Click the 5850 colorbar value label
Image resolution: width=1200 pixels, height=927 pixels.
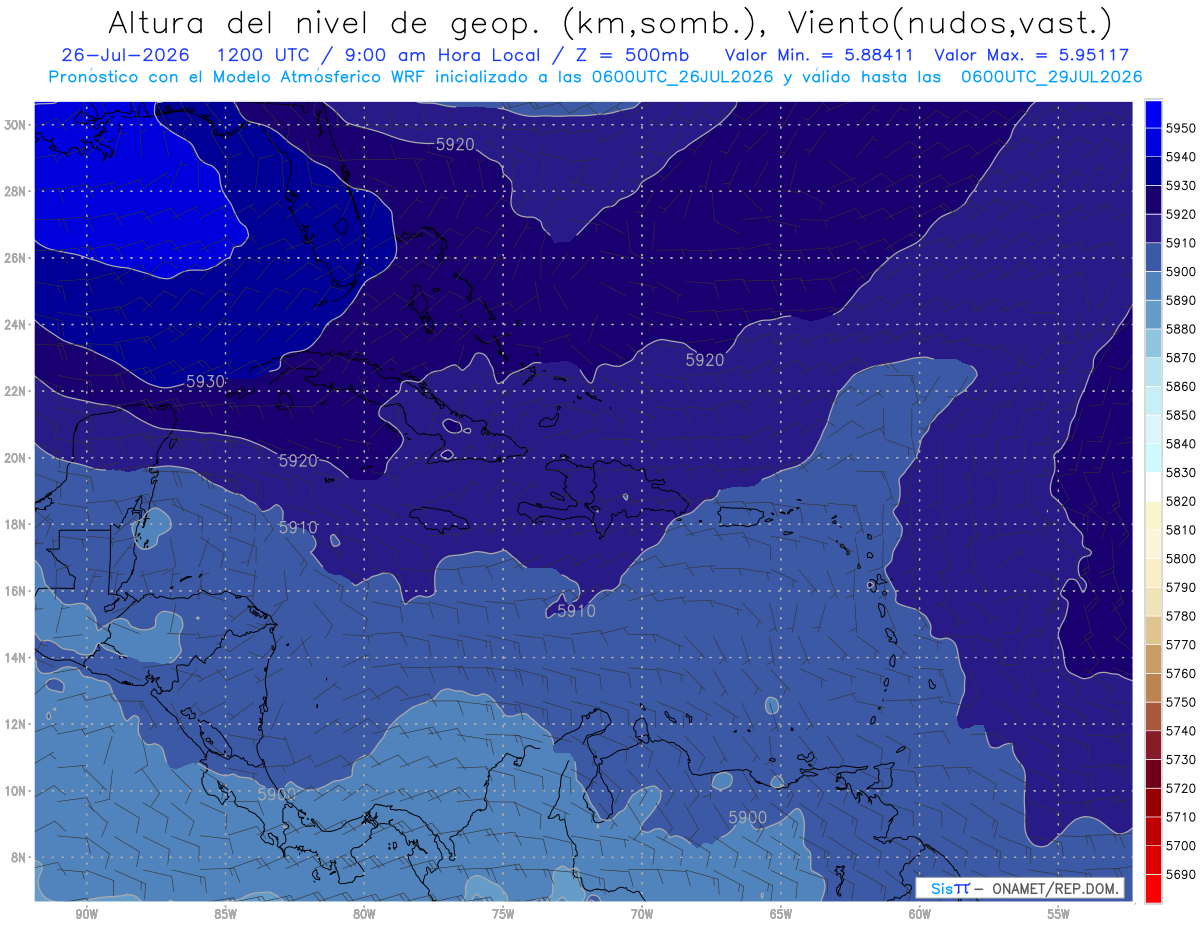(1181, 415)
